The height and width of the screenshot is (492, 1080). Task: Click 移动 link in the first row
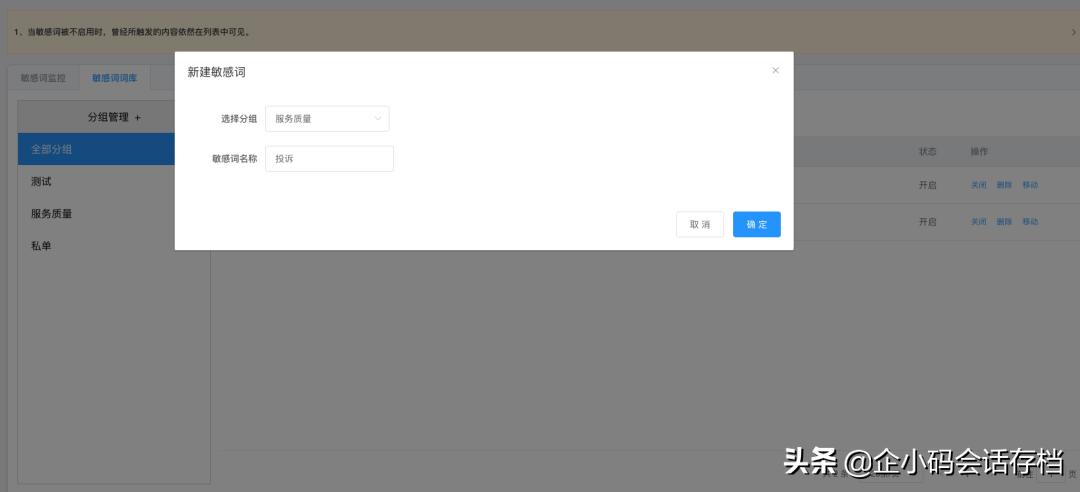pyautogui.click(x=1030, y=185)
